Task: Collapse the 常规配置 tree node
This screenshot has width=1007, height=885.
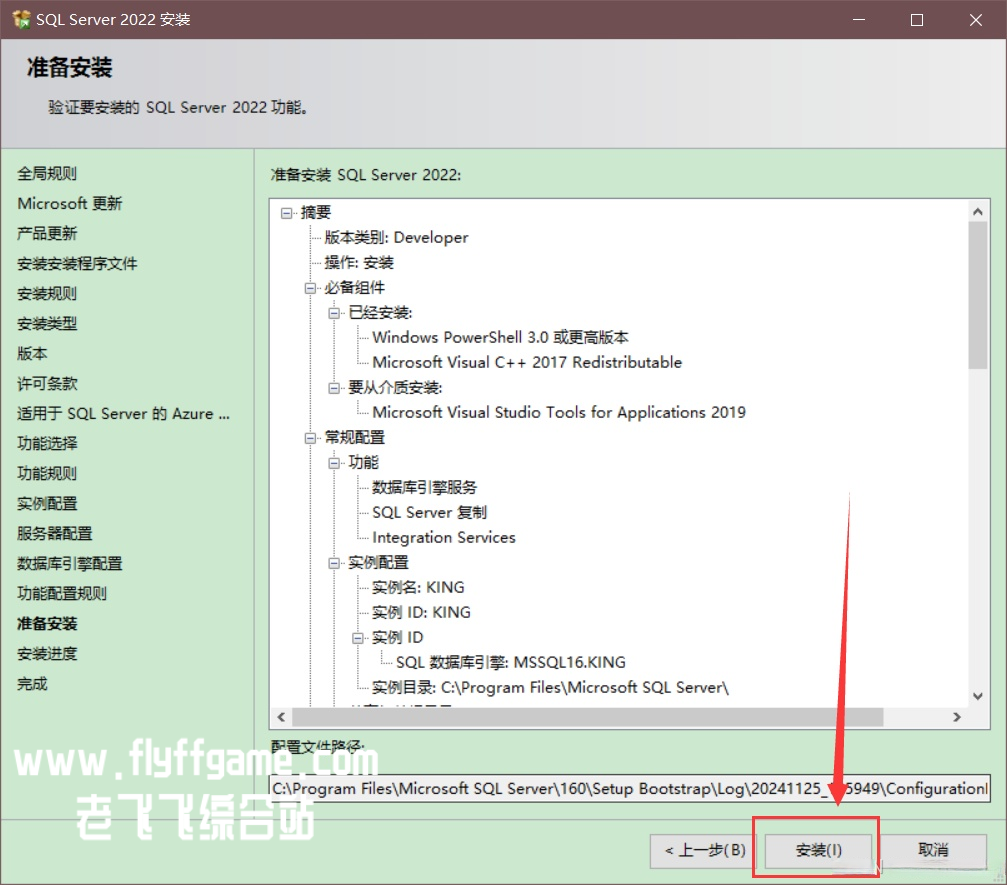Action: (x=310, y=438)
